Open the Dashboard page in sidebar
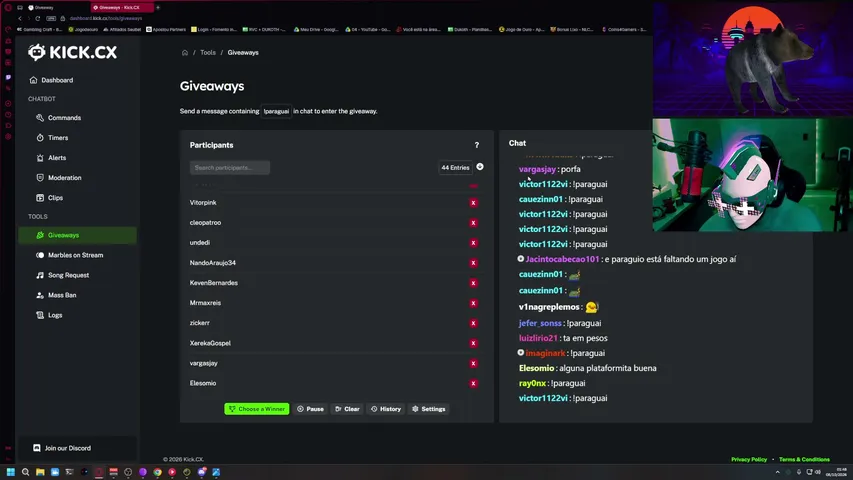The width and height of the screenshot is (853, 480). (x=52, y=80)
